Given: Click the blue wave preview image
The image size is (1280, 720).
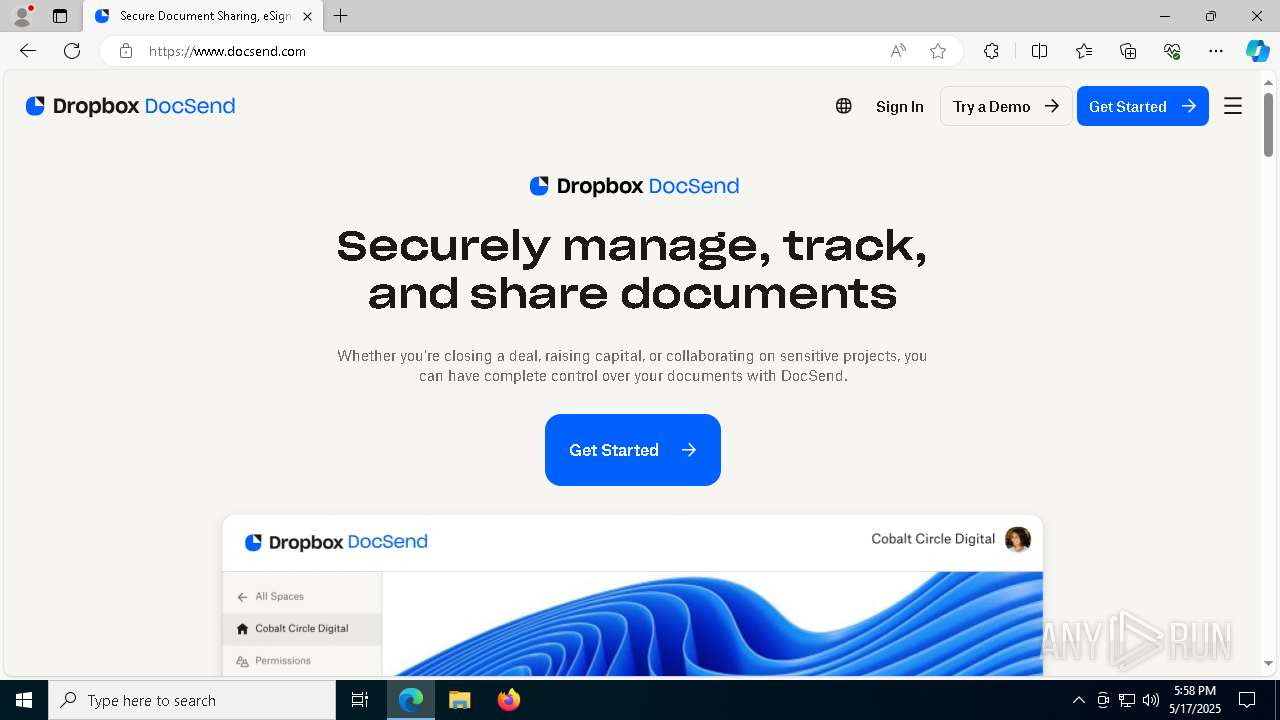Looking at the screenshot, I should 712,624.
